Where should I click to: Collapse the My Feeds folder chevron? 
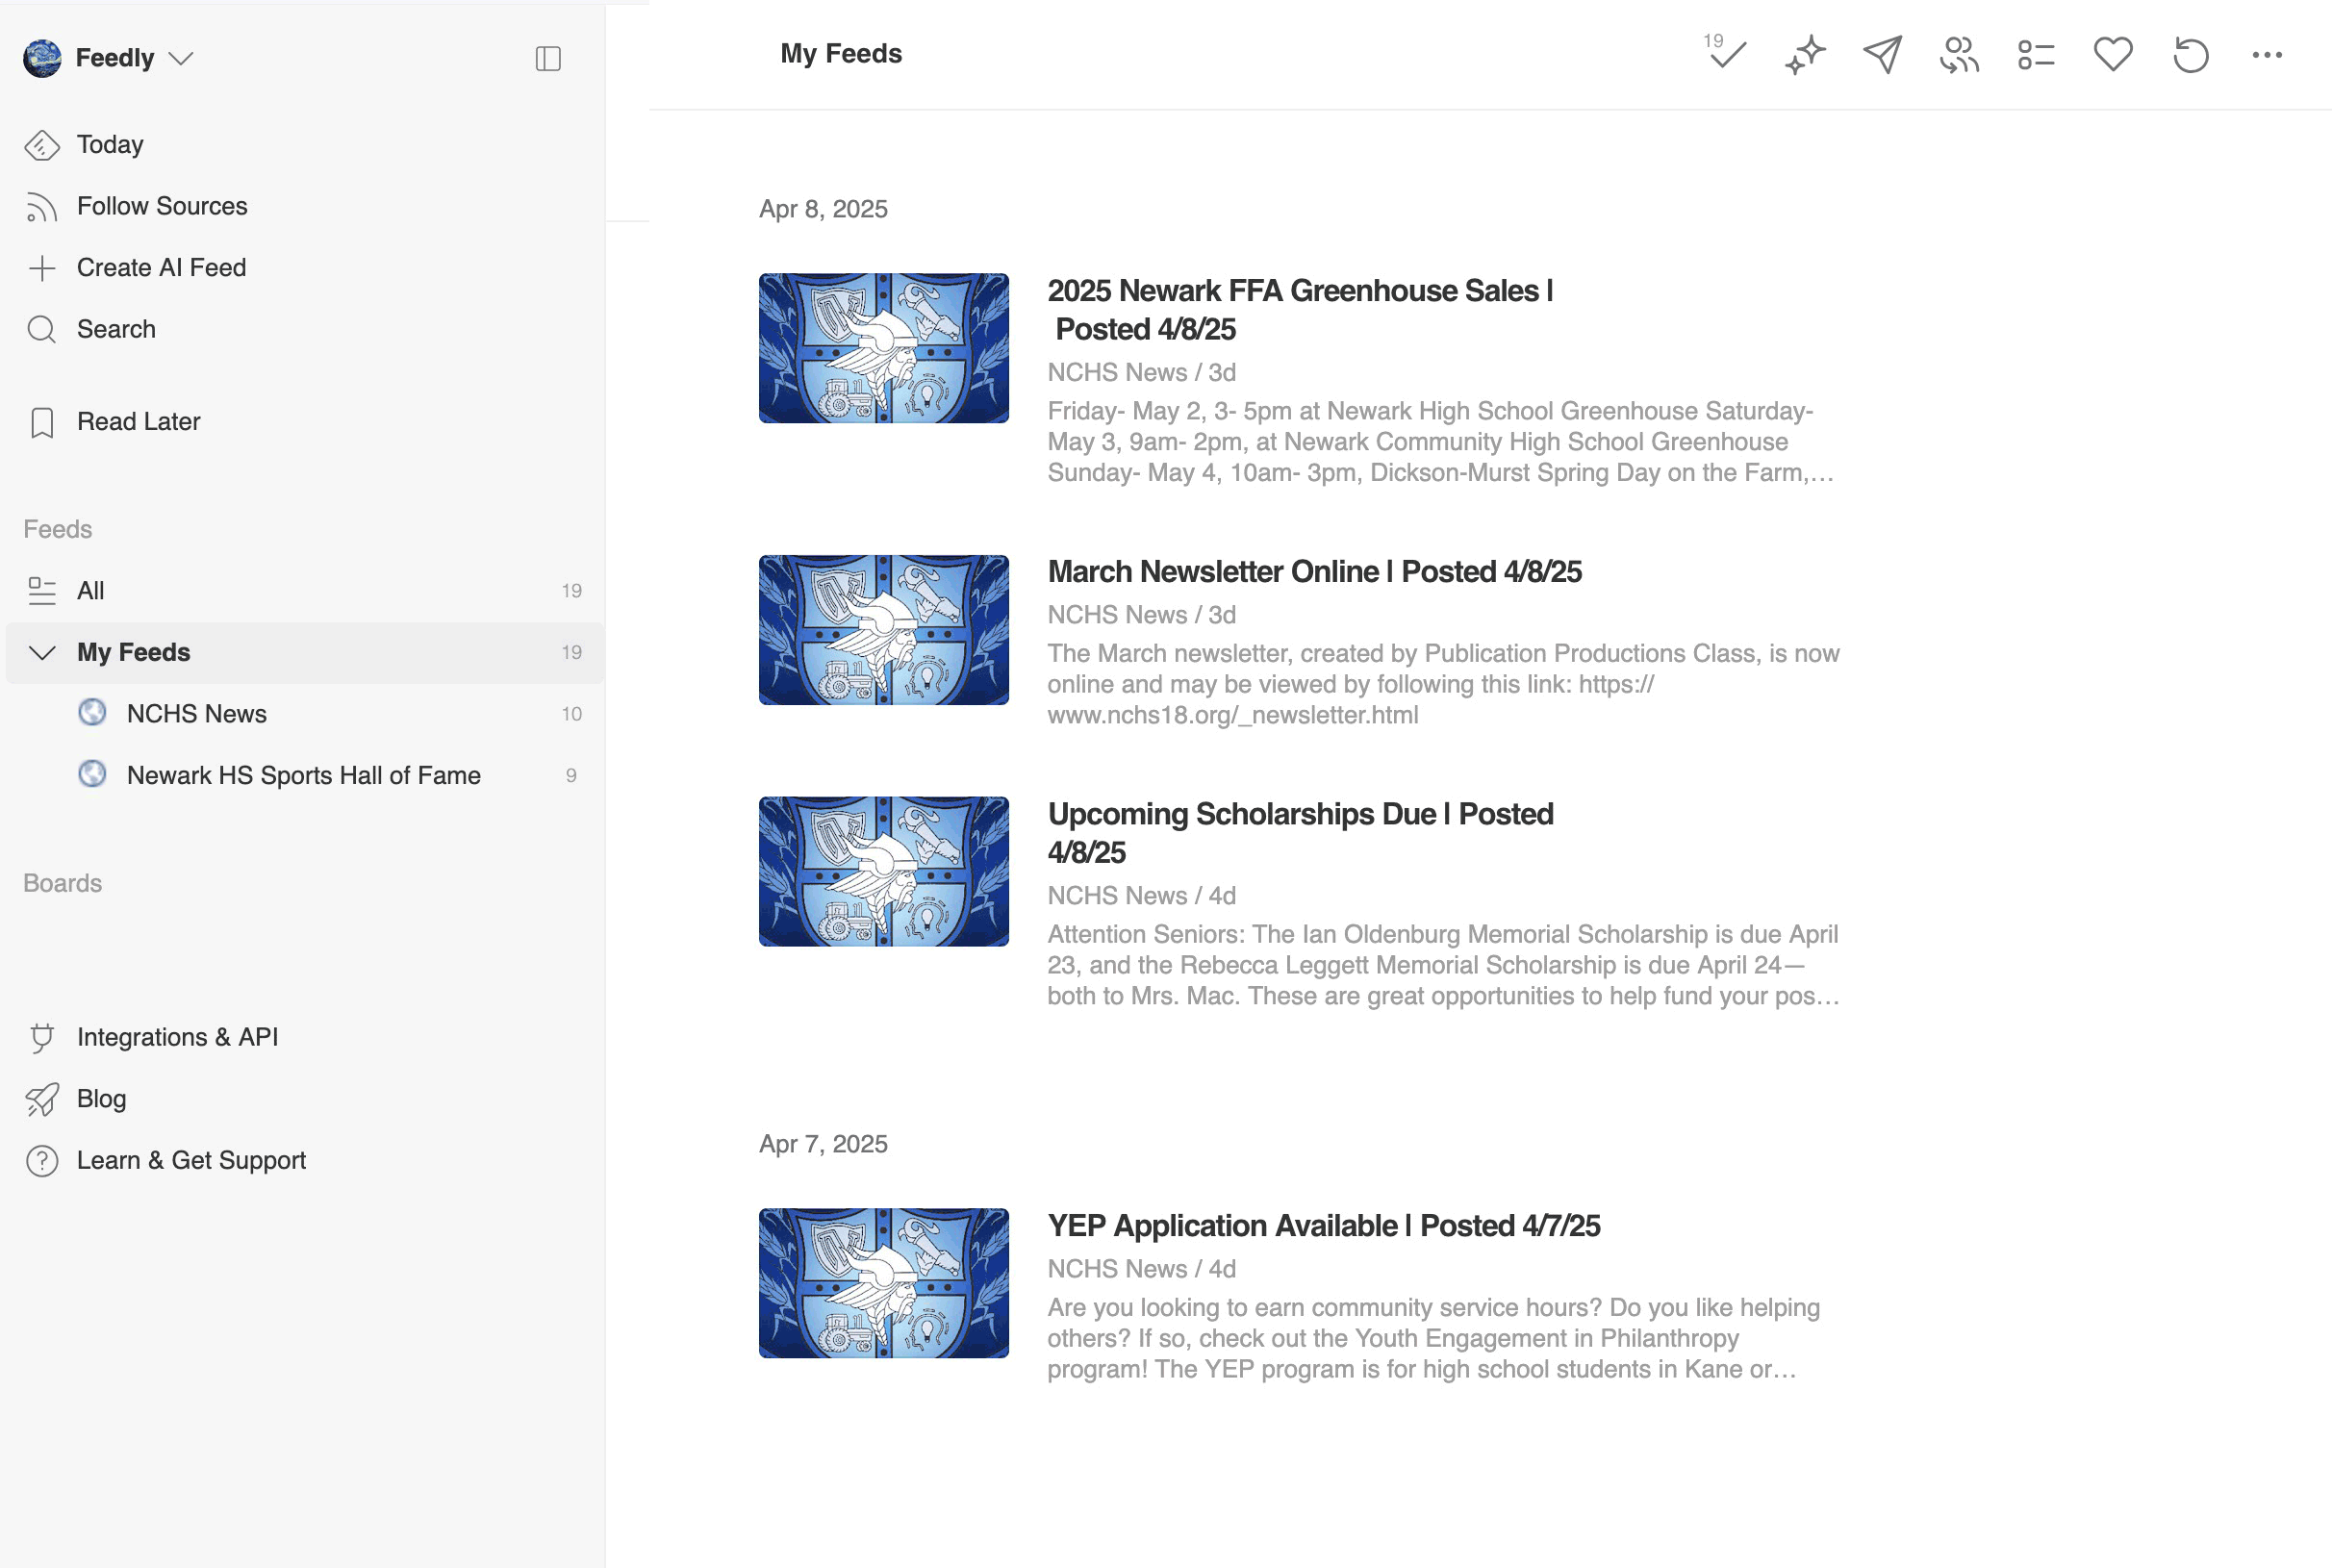(x=42, y=652)
